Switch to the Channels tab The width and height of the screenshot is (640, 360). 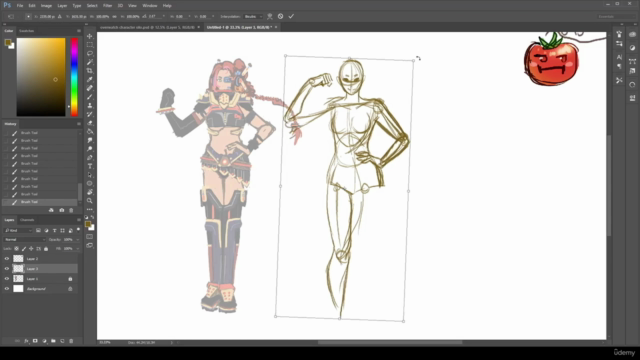[27, 220]
